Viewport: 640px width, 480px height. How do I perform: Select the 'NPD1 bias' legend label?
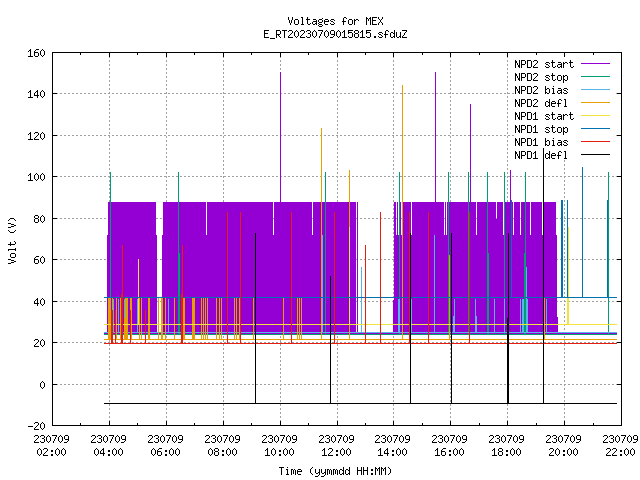(x=541, y=142)
